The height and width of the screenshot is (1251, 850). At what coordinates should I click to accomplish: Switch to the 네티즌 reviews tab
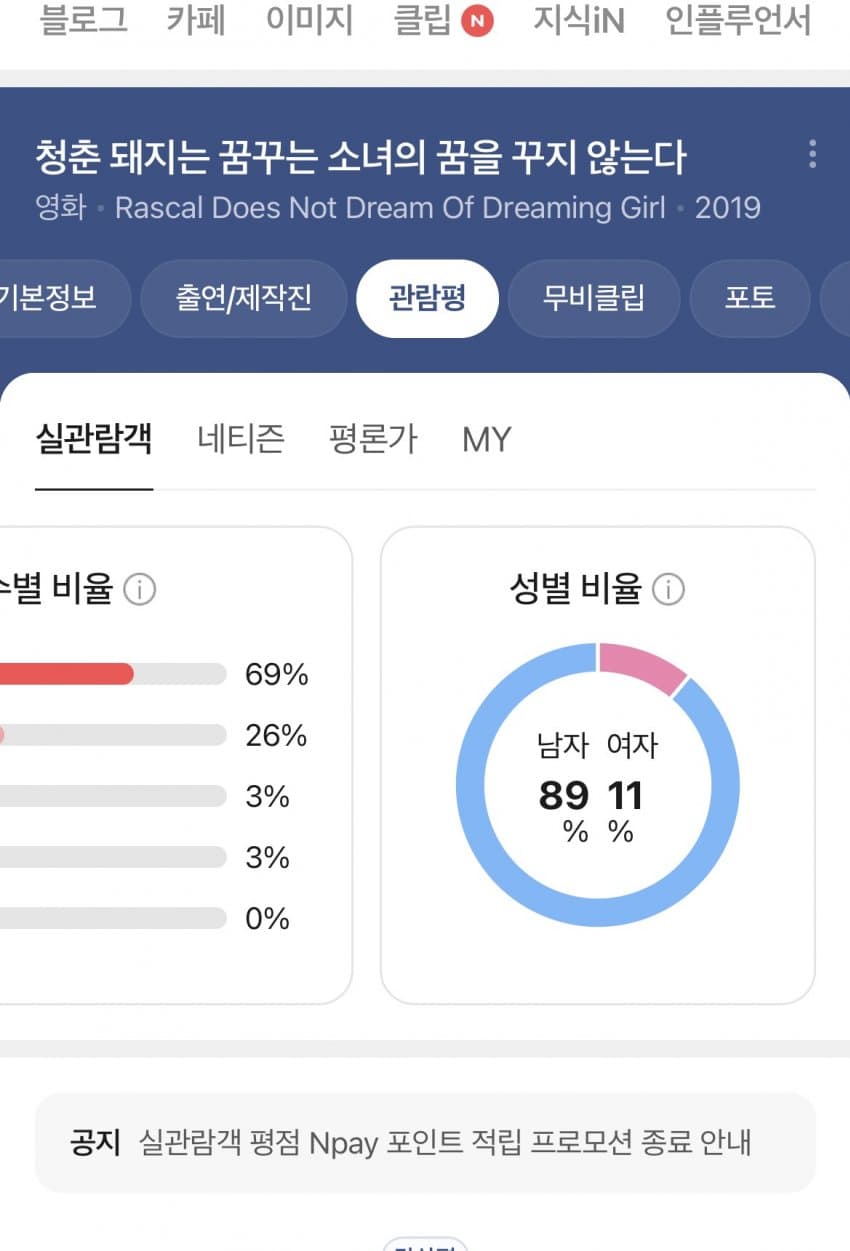[x=241, y=439]
